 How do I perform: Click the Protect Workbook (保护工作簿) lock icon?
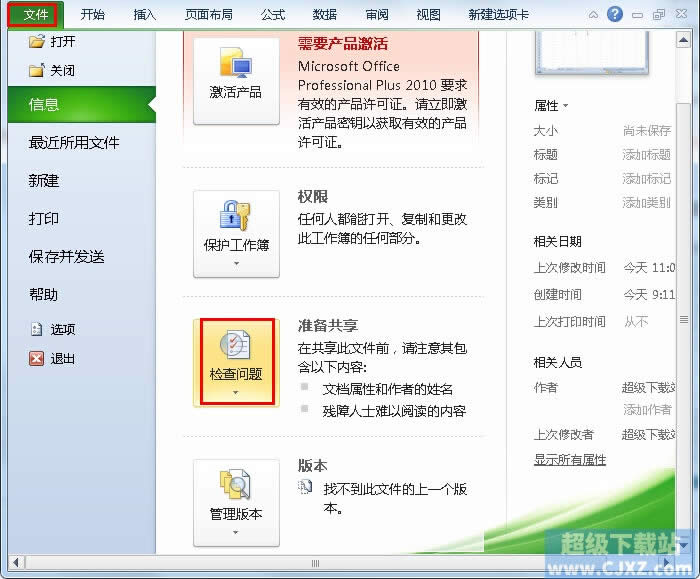click(235, 216)
